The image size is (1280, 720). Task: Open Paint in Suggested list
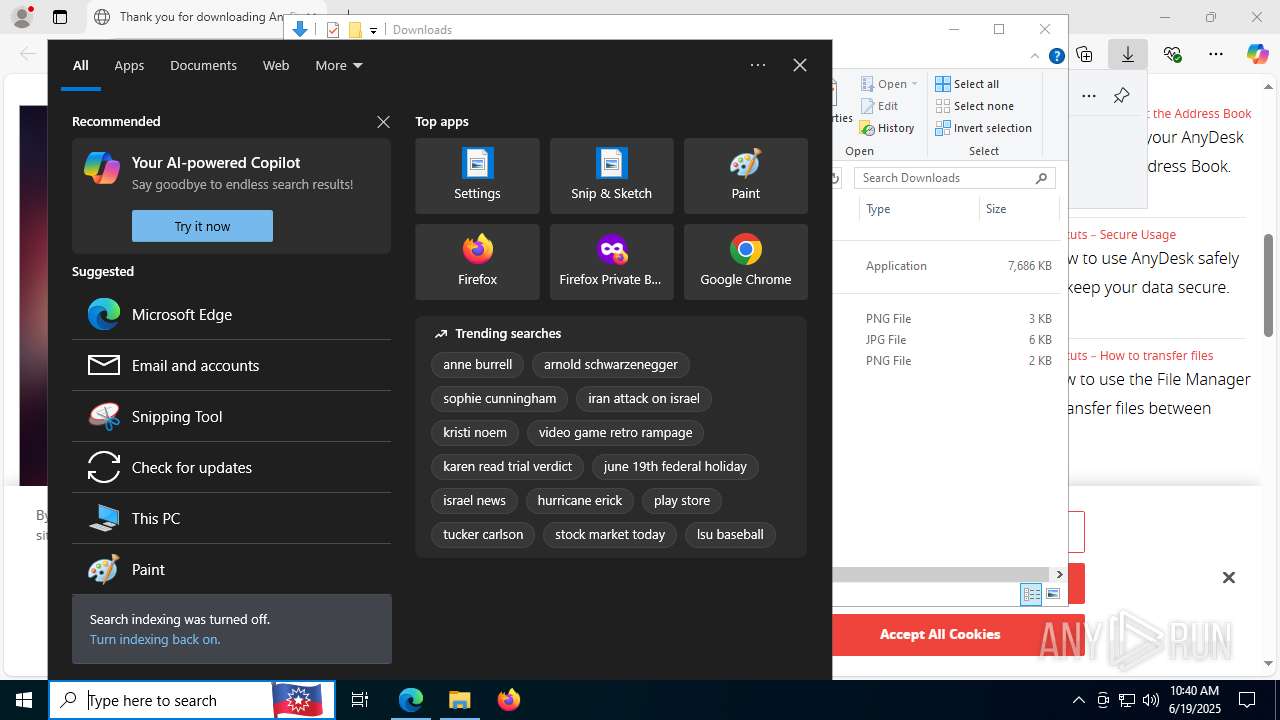click(x=231, y=569)
